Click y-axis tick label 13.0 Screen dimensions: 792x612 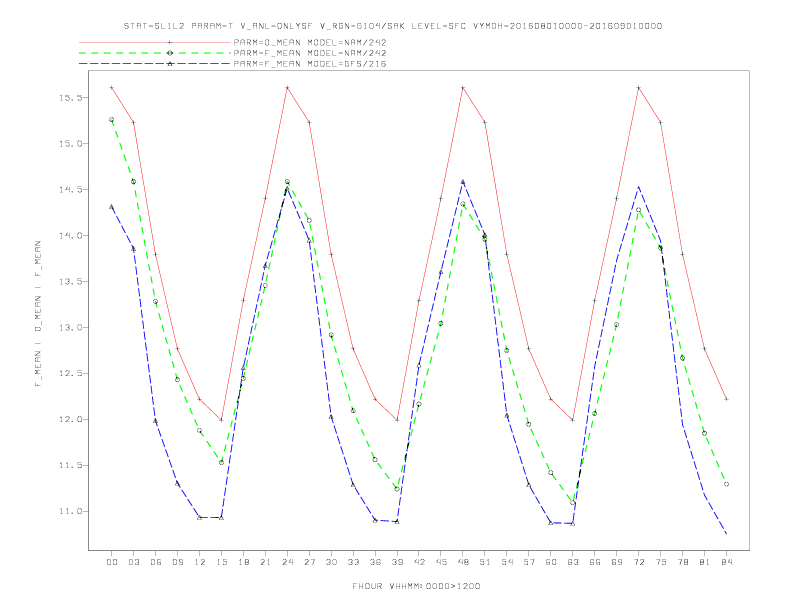point(70,327)
